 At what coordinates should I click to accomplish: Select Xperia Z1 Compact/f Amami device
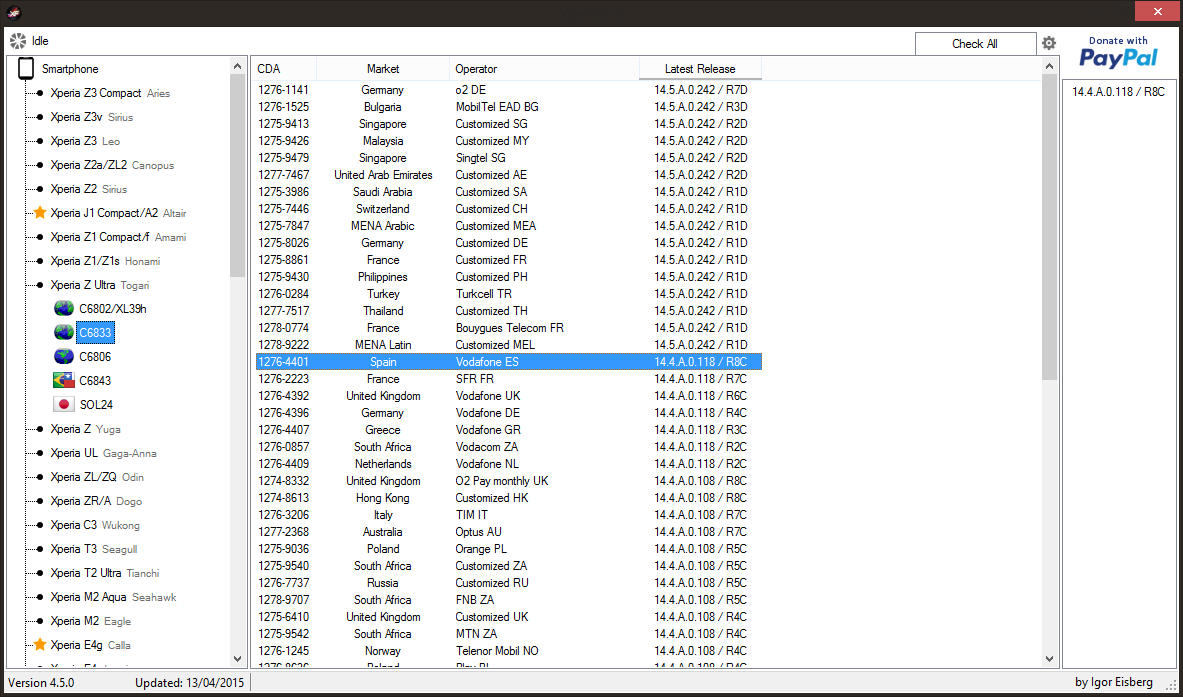[x=118, y=237]
